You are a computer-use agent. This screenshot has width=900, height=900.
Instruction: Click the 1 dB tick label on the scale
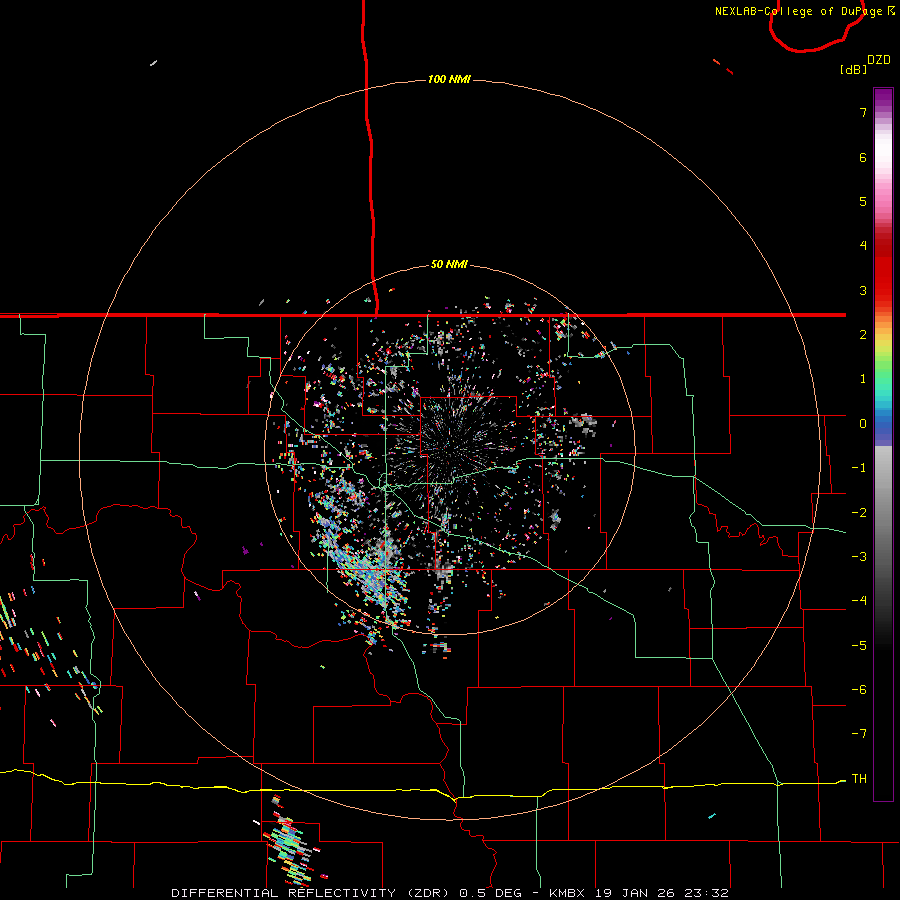[863, 379]
